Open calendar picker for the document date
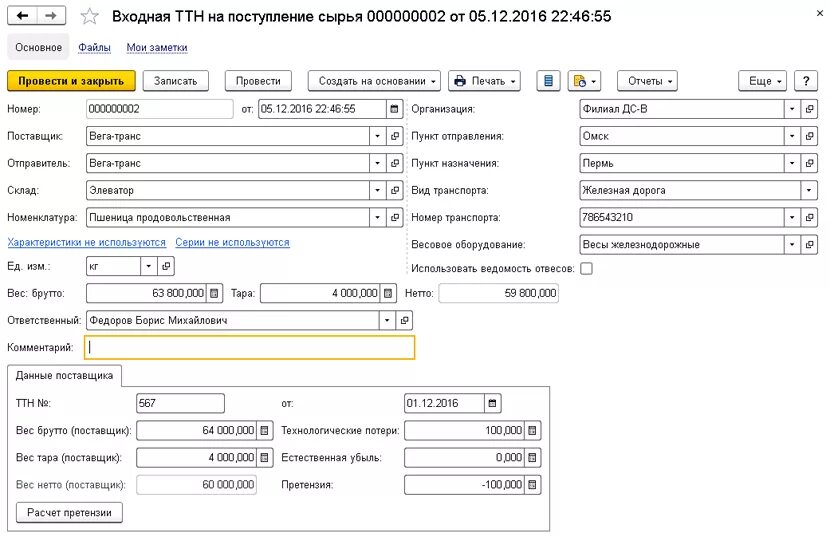The height and width of the screenshot is (537, 830). [x=394, y=109]
